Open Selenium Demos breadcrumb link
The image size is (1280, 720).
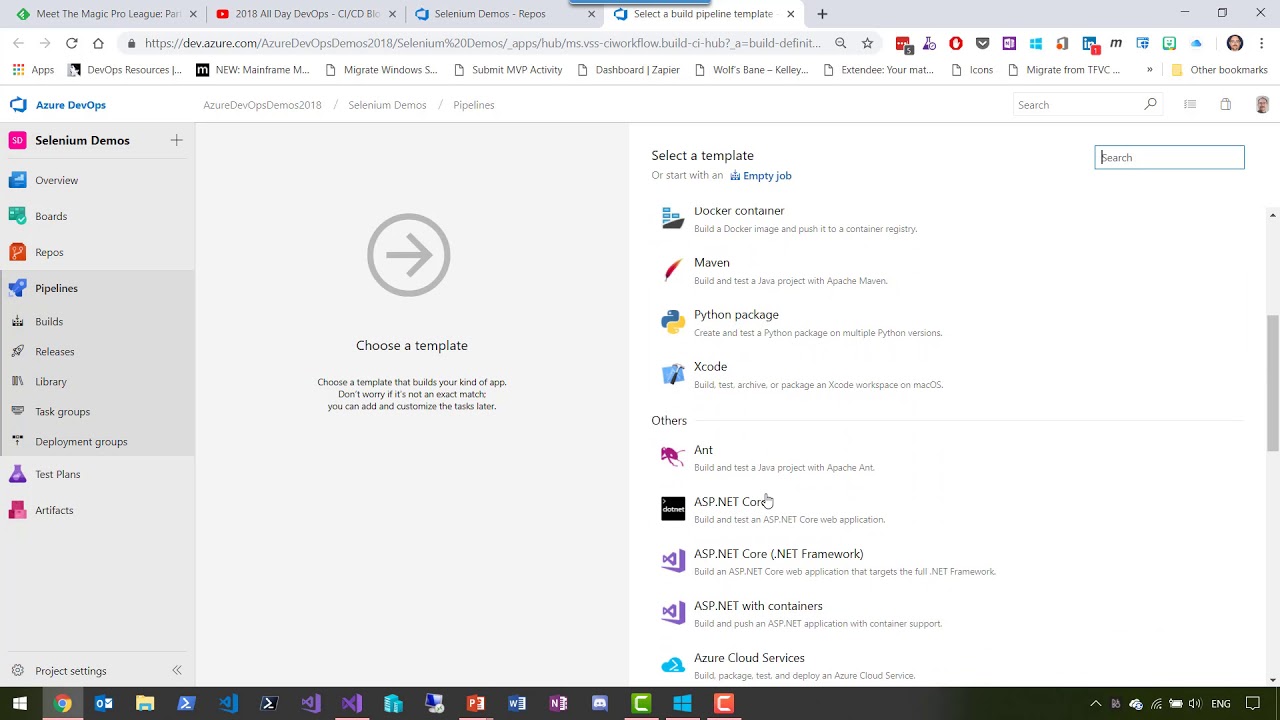click(x=387, y=105)
